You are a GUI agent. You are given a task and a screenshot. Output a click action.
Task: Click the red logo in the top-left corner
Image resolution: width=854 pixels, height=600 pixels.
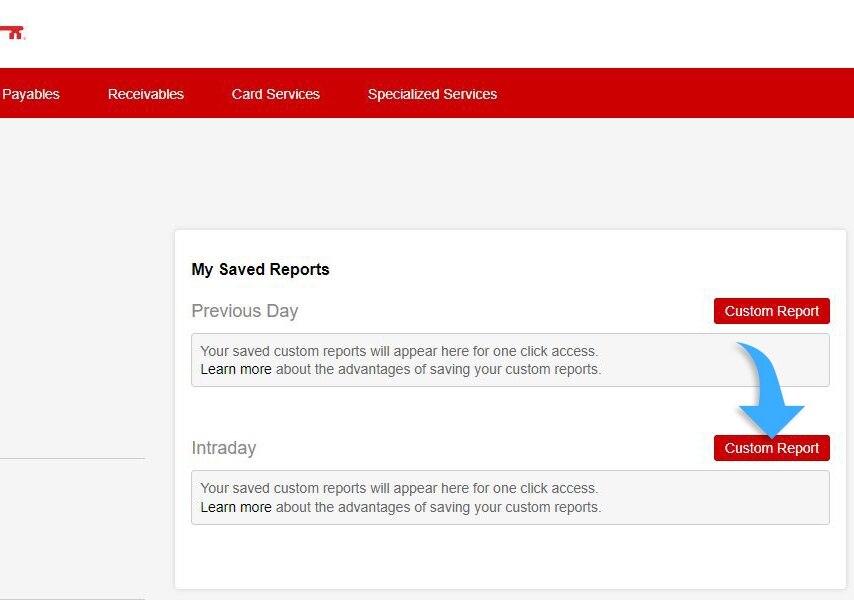click(12, 33)
